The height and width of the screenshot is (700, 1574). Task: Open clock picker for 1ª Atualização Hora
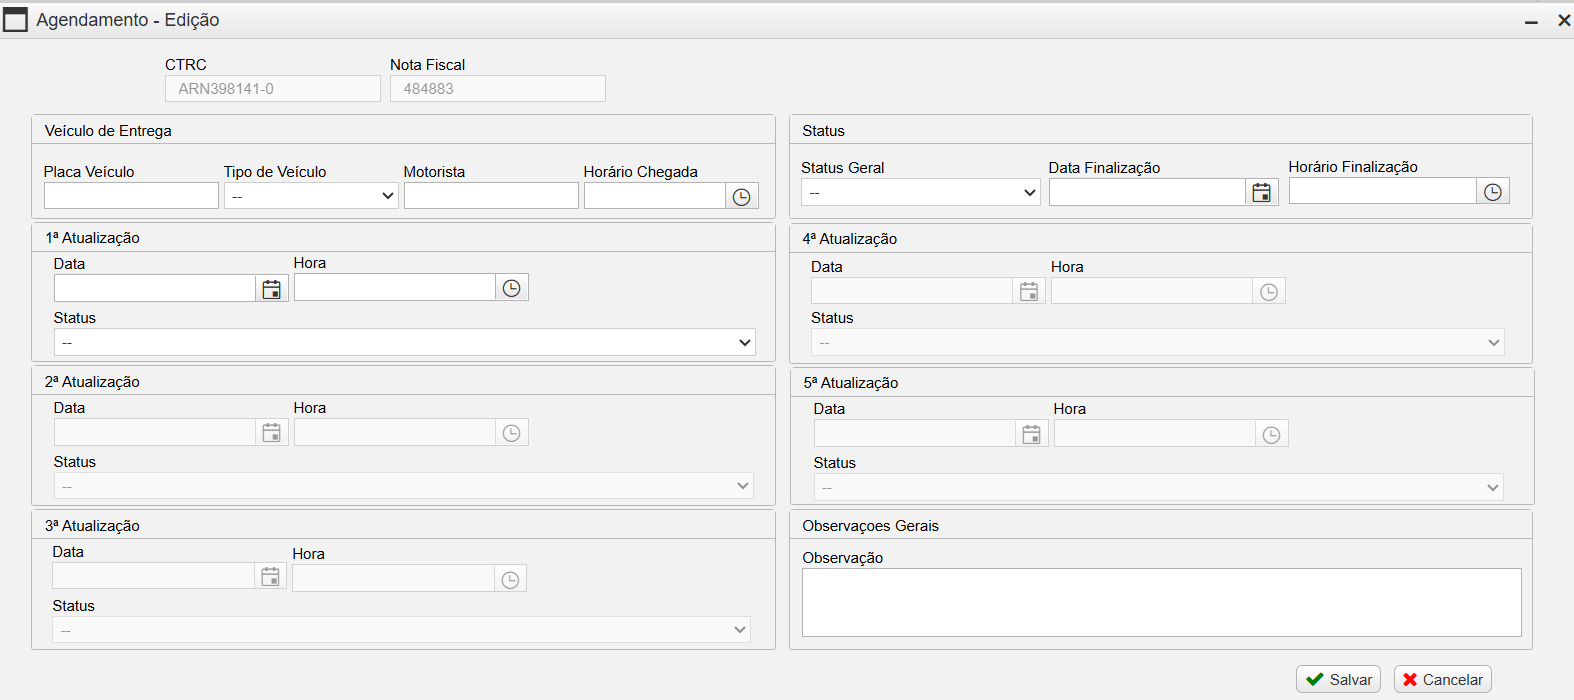pos(511,288)
